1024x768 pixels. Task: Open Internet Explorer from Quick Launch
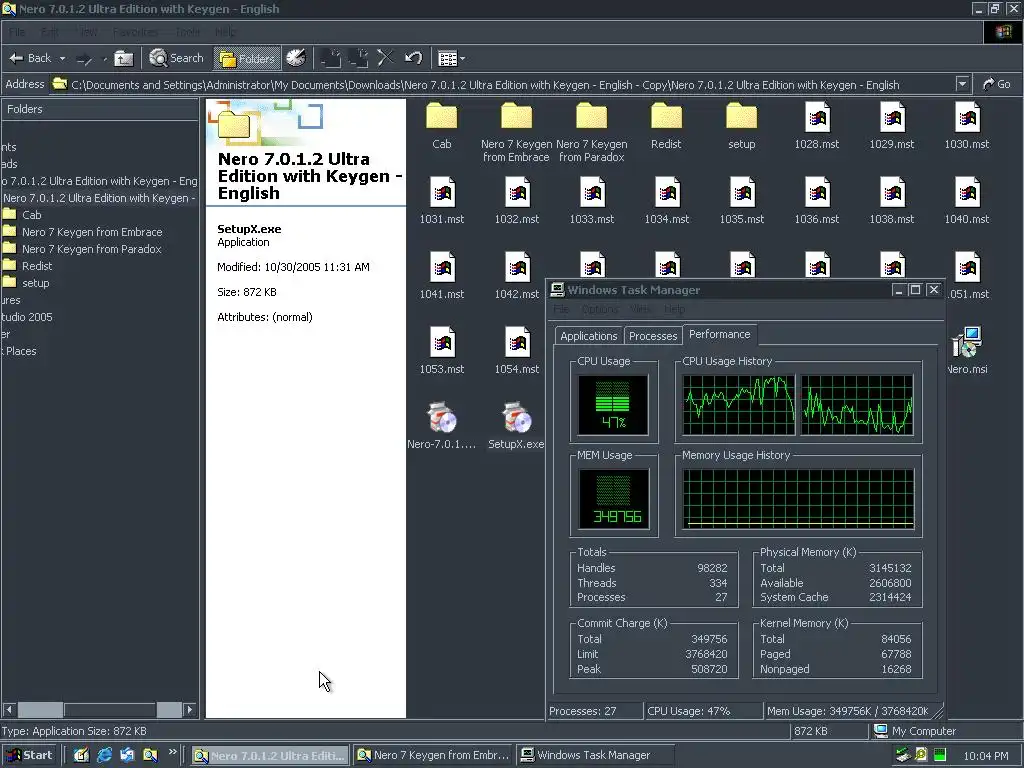(x=104, y=755)
